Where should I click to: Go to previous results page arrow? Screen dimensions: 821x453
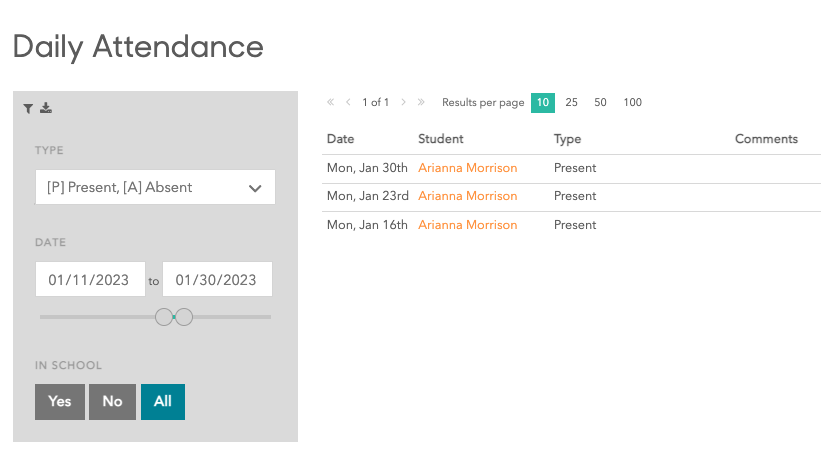[348, 102]
